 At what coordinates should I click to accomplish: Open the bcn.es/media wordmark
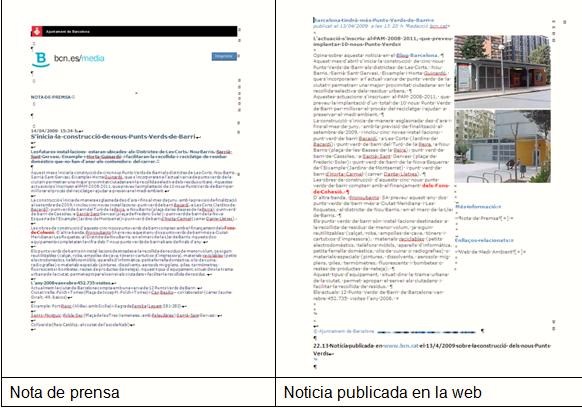pyautogui.click(x=79, y=58)
